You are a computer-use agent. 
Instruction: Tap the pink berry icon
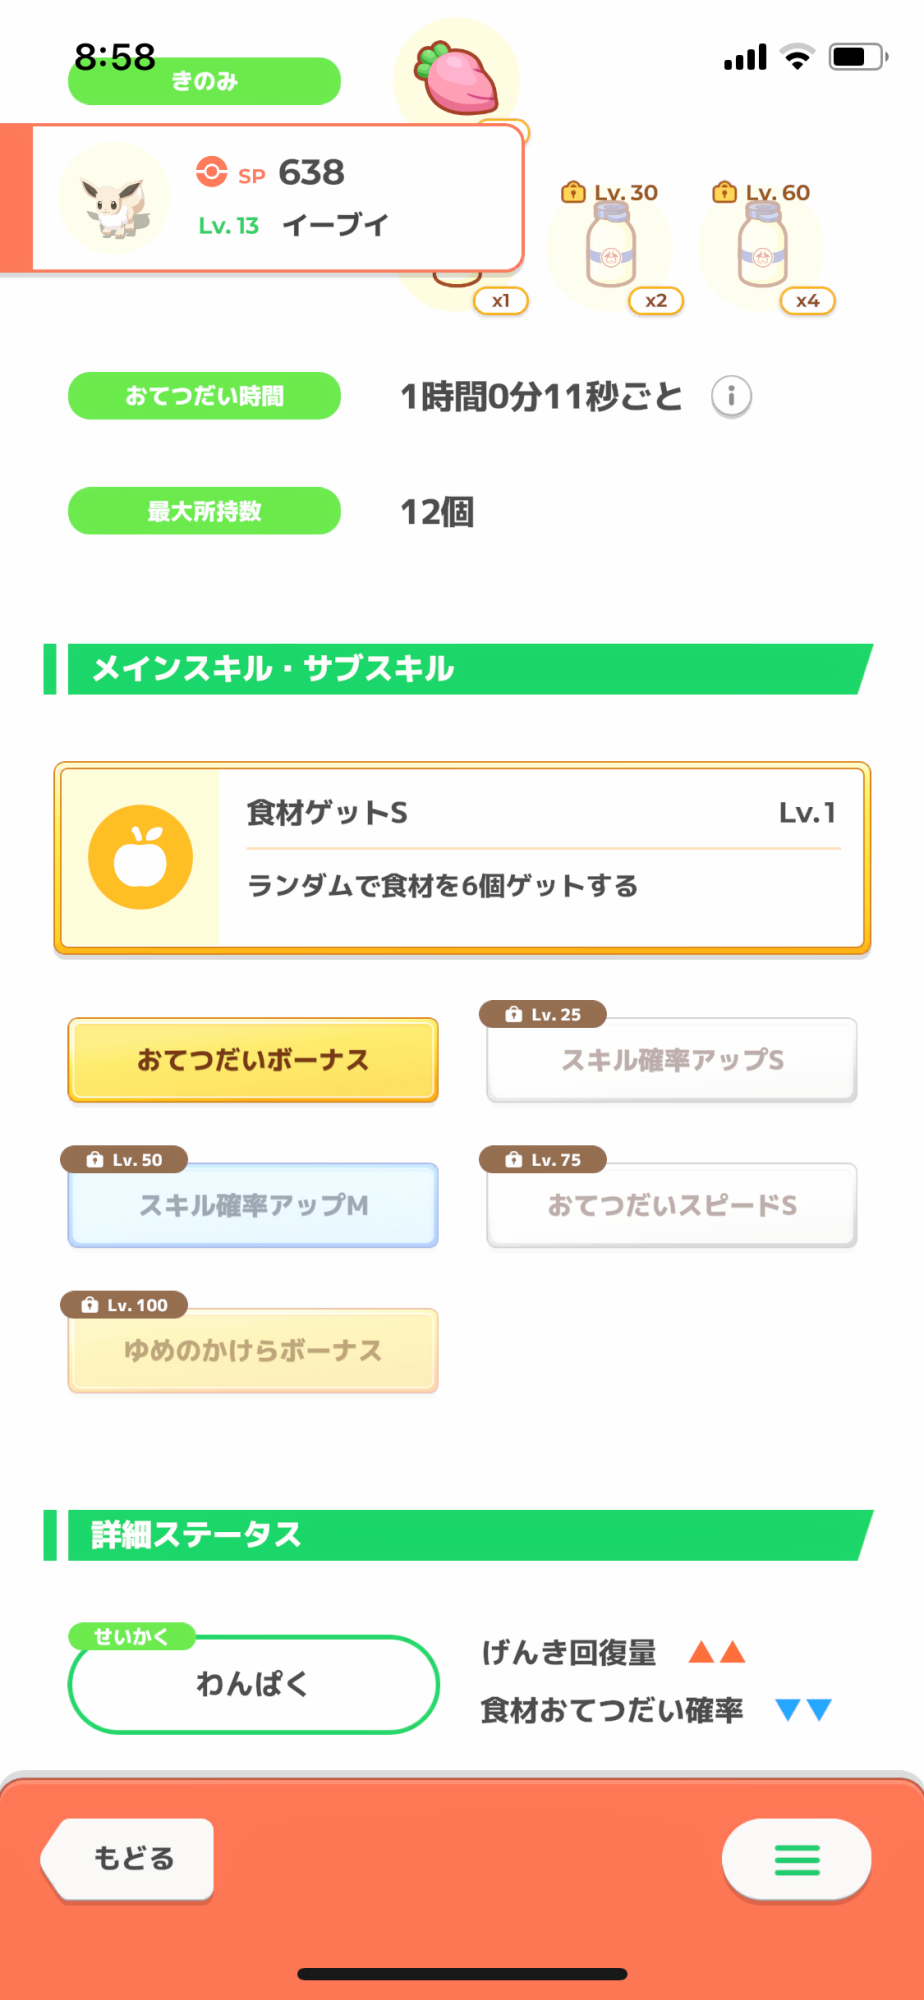coord(459,78)
